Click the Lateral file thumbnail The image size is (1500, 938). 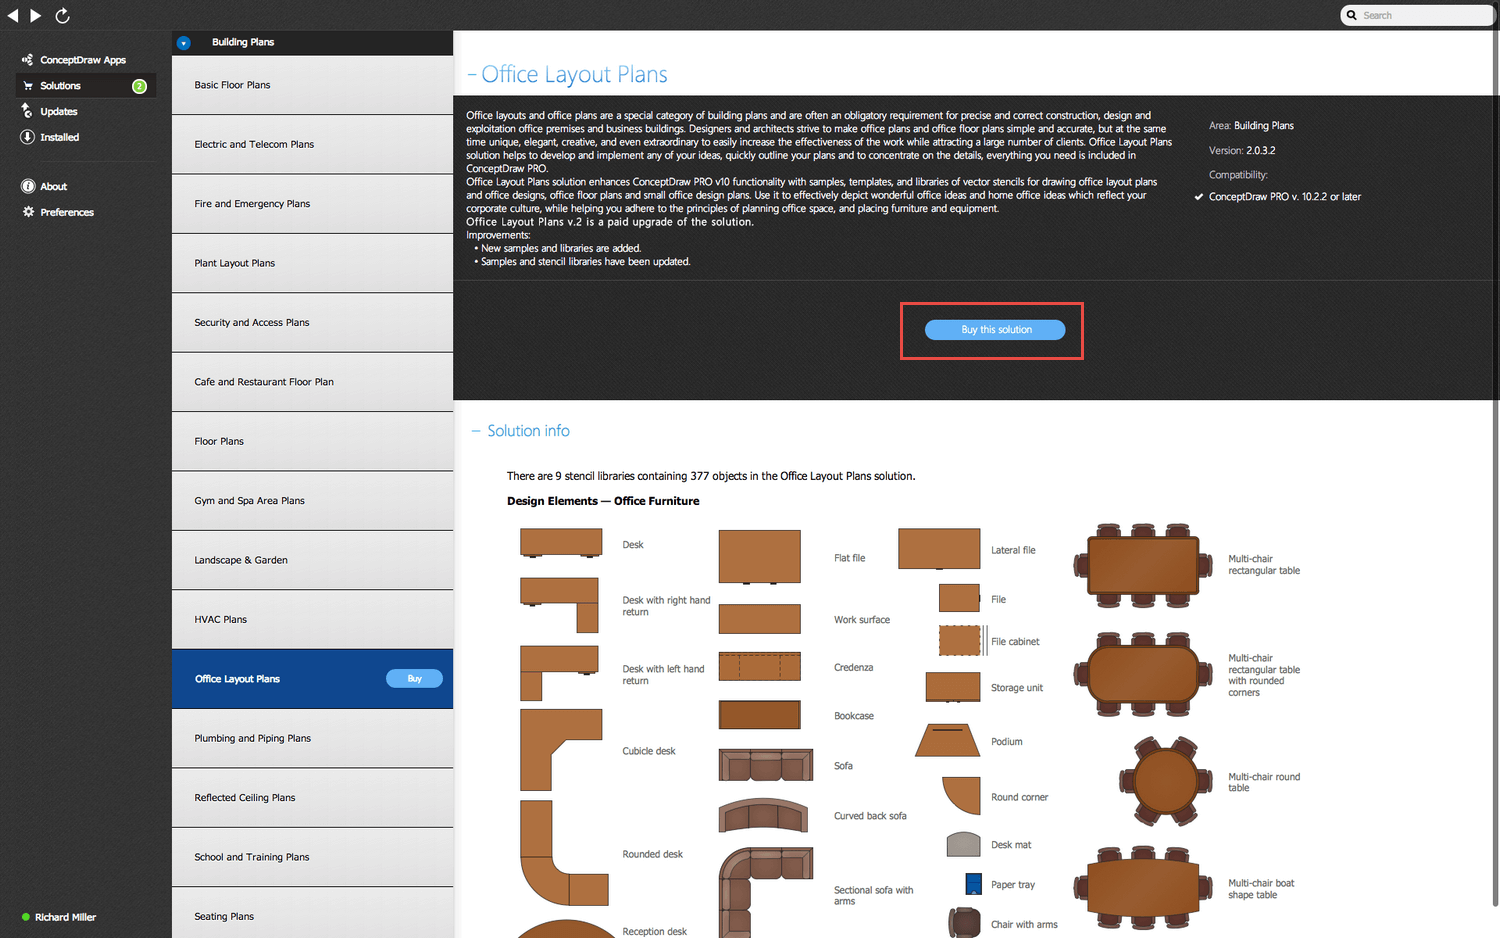[939, 550]
